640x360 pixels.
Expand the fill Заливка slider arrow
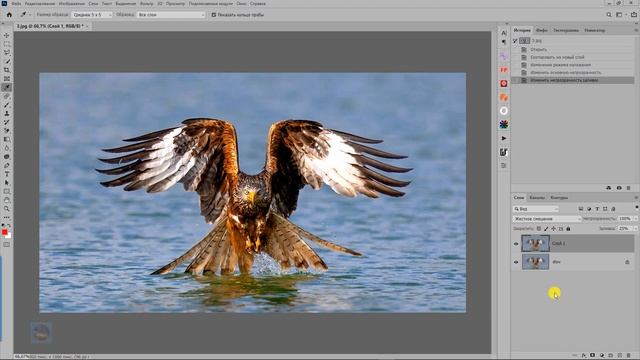point(636,229)
